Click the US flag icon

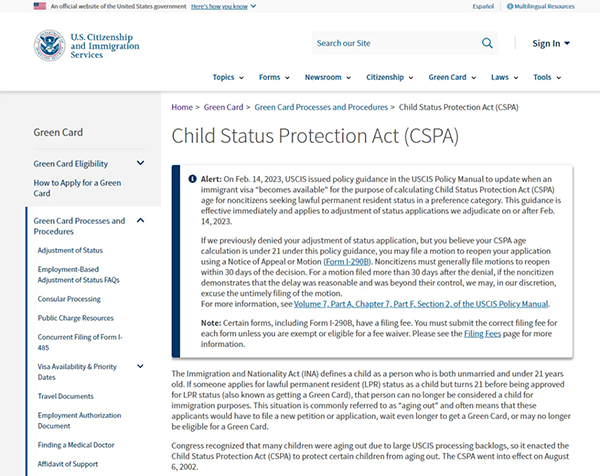pos(40,6)
